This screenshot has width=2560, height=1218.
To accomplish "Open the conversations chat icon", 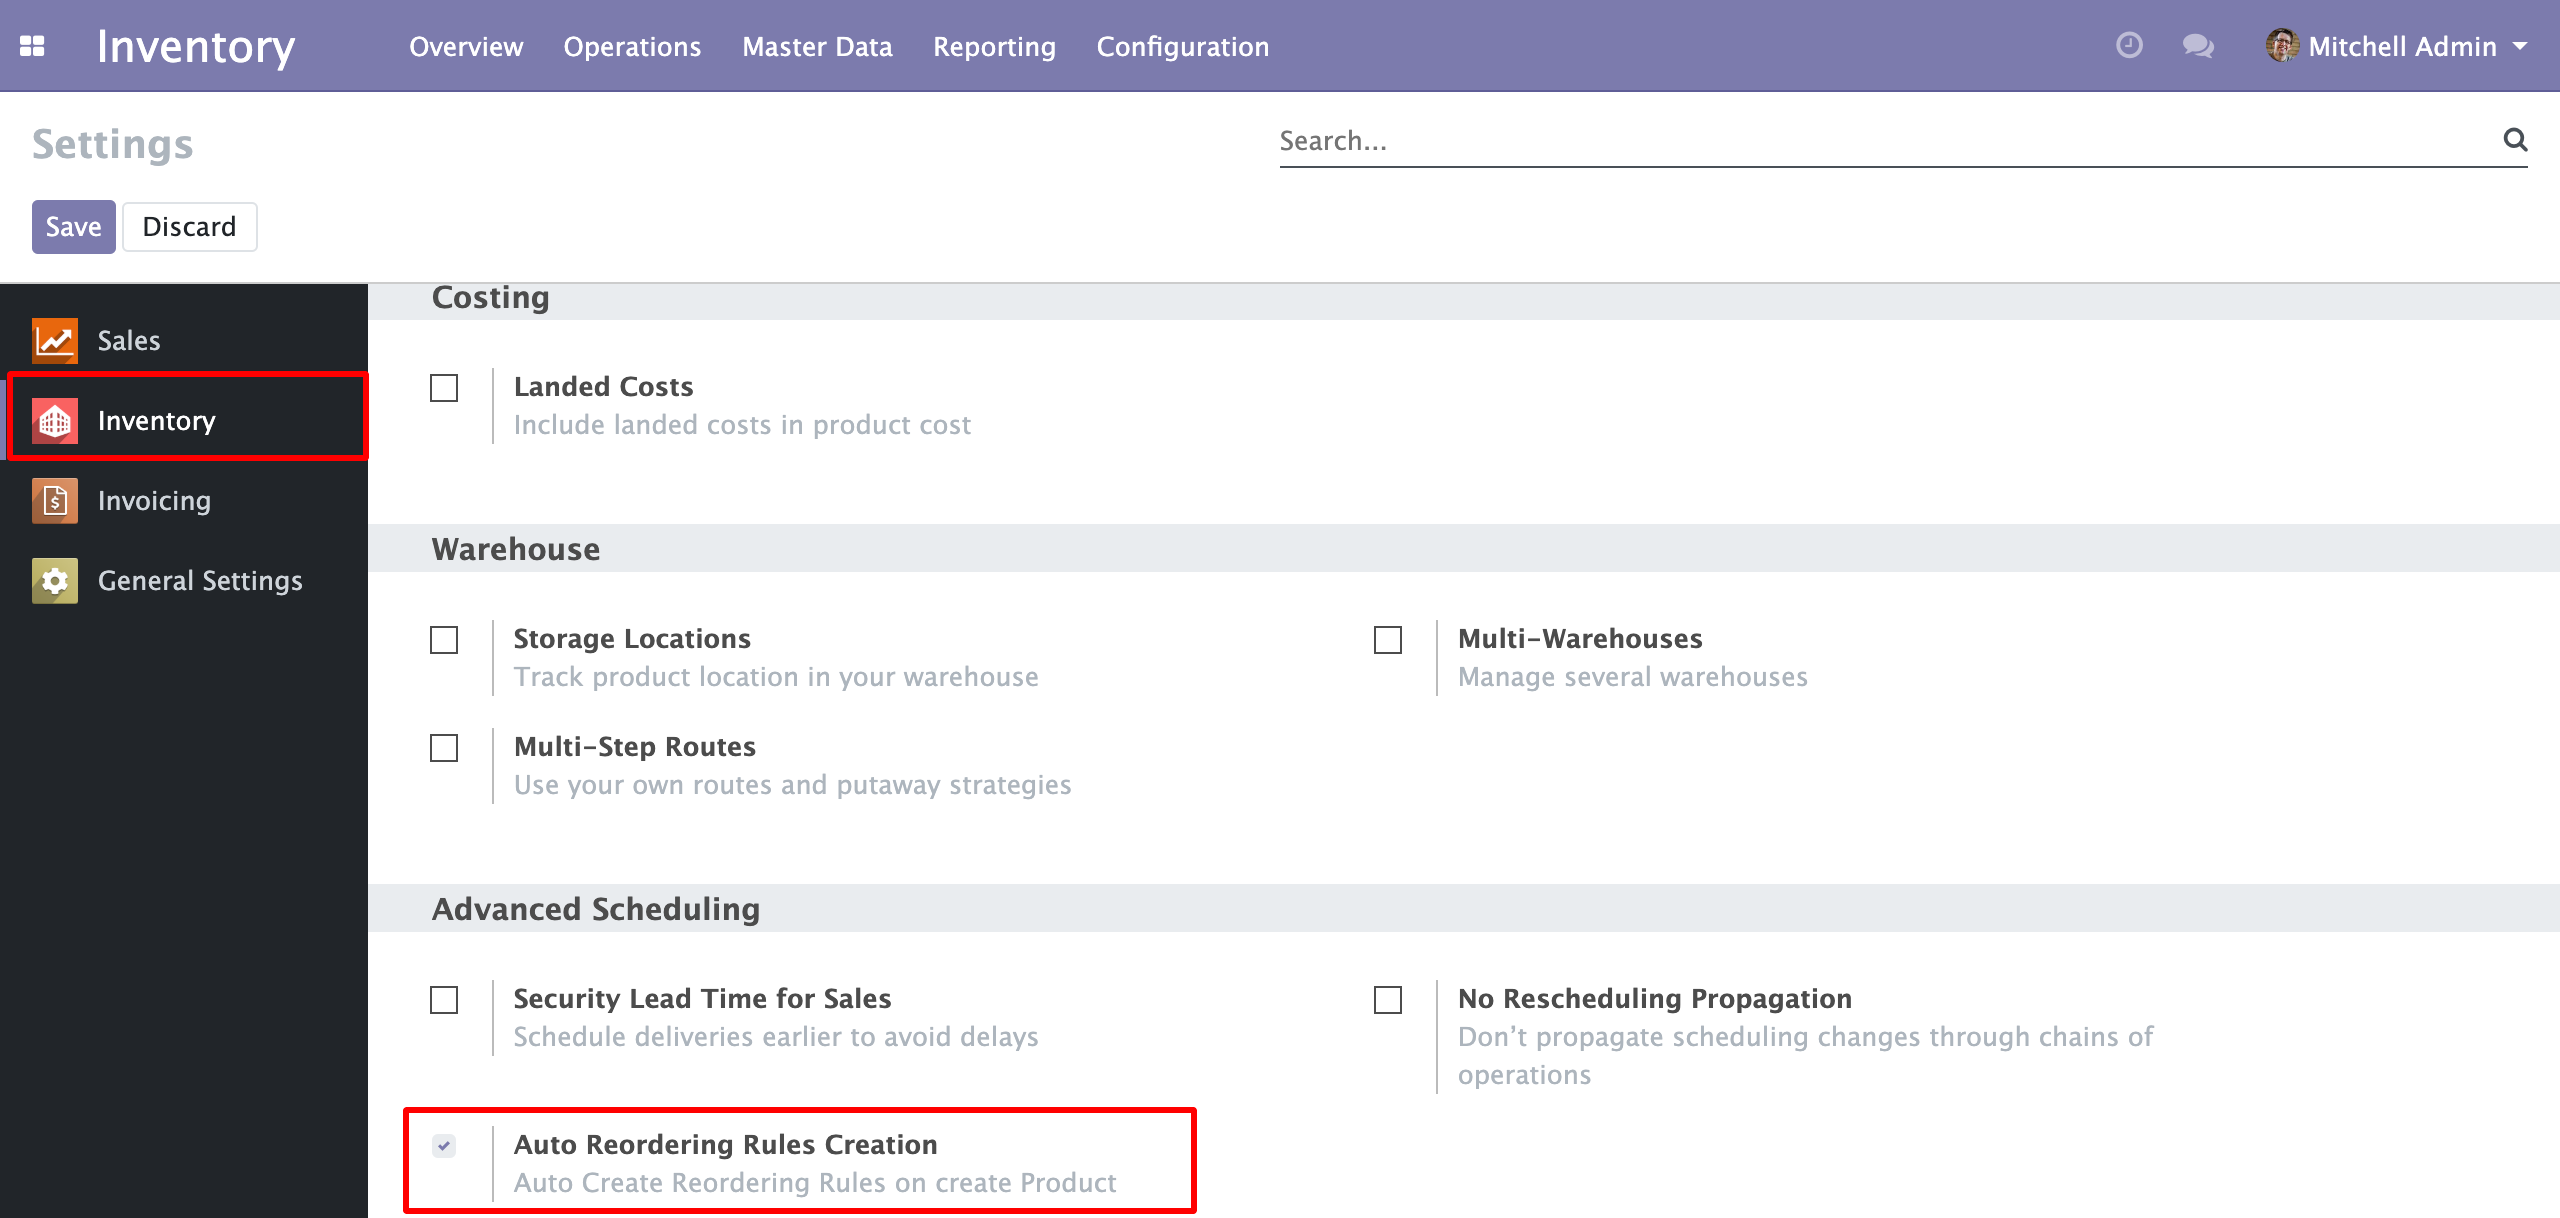I will 2197,46.
